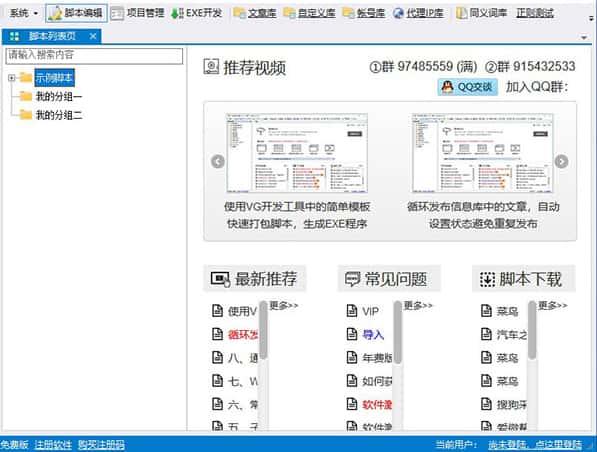Expand the 示例脚本 tree node
Screen dimensions: 597x452
coord(11,78)
